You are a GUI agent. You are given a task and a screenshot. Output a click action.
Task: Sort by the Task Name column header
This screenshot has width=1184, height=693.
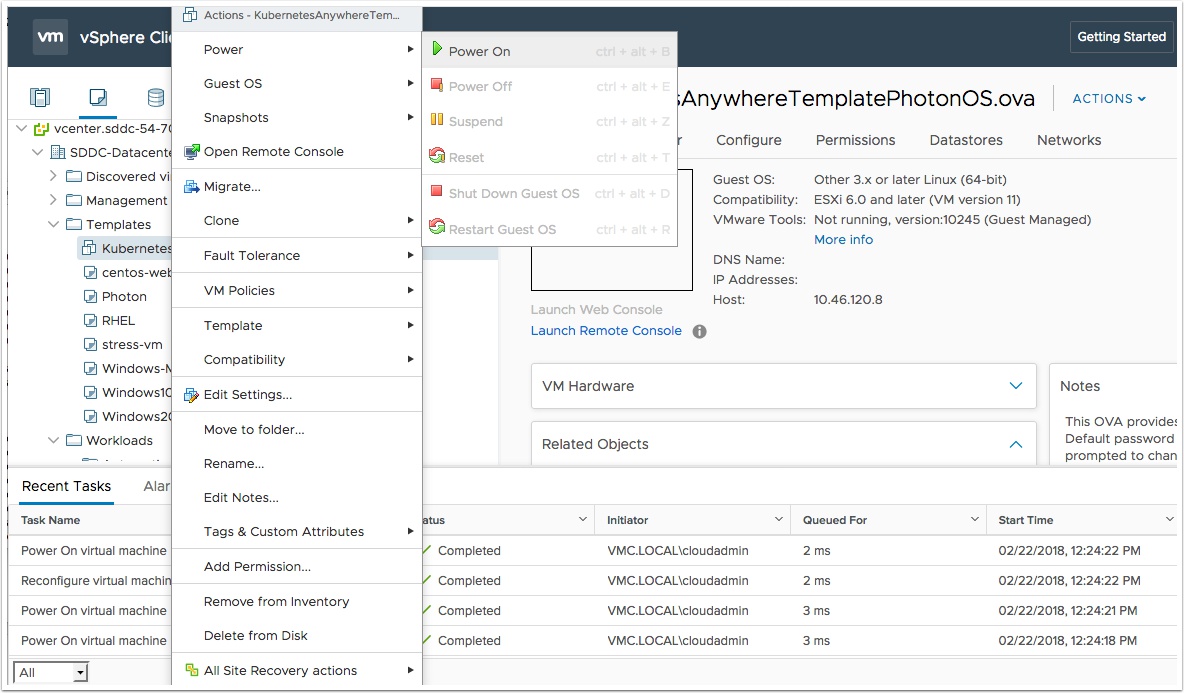51,520
